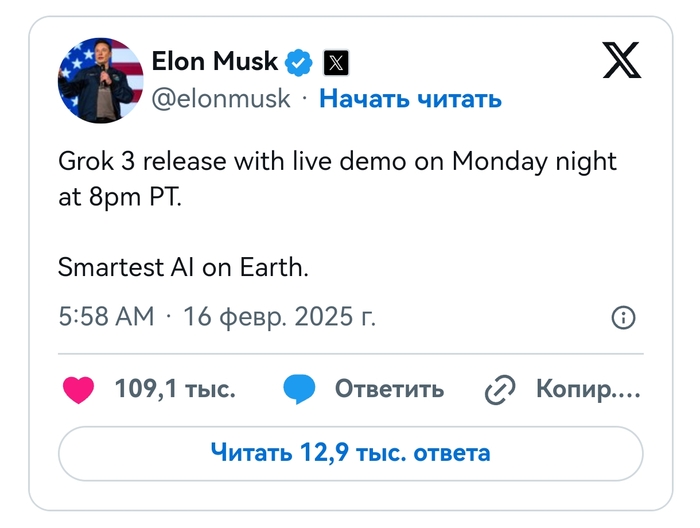Click the 16 февр. 2025 г. date
This screenshot has height=528, width=700.
click(x=279, y=318)
